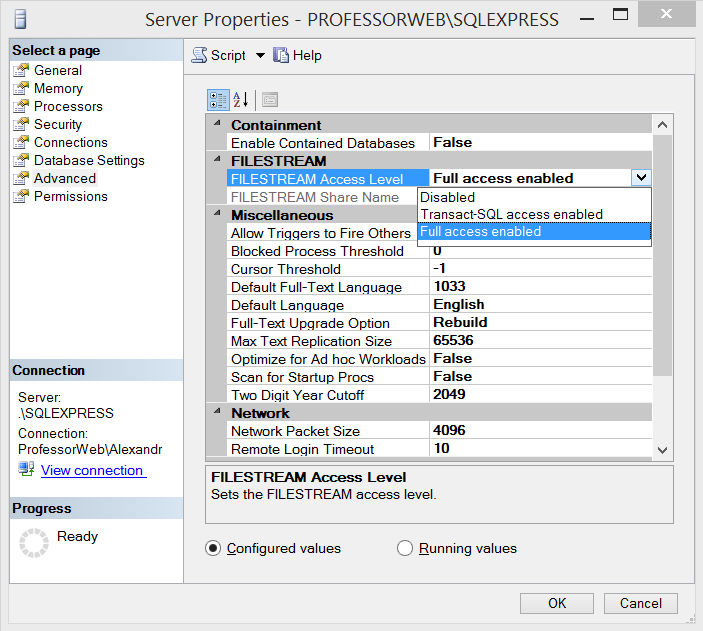703x631 pixels.
Task: Open the Advanced page
Action: tap(65, 178)
